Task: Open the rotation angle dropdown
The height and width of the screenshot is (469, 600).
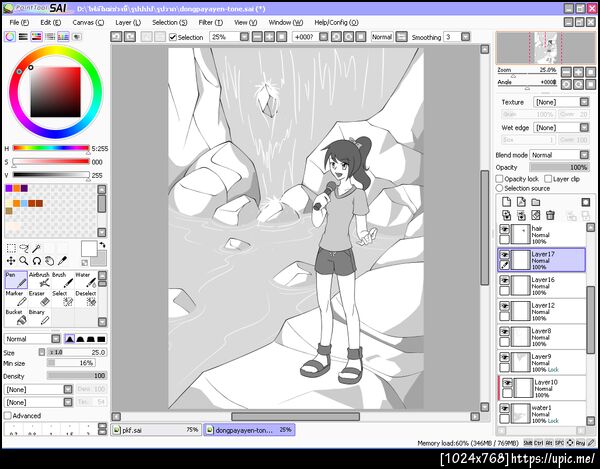Action: pyautogui.click(x=323, y=37)
